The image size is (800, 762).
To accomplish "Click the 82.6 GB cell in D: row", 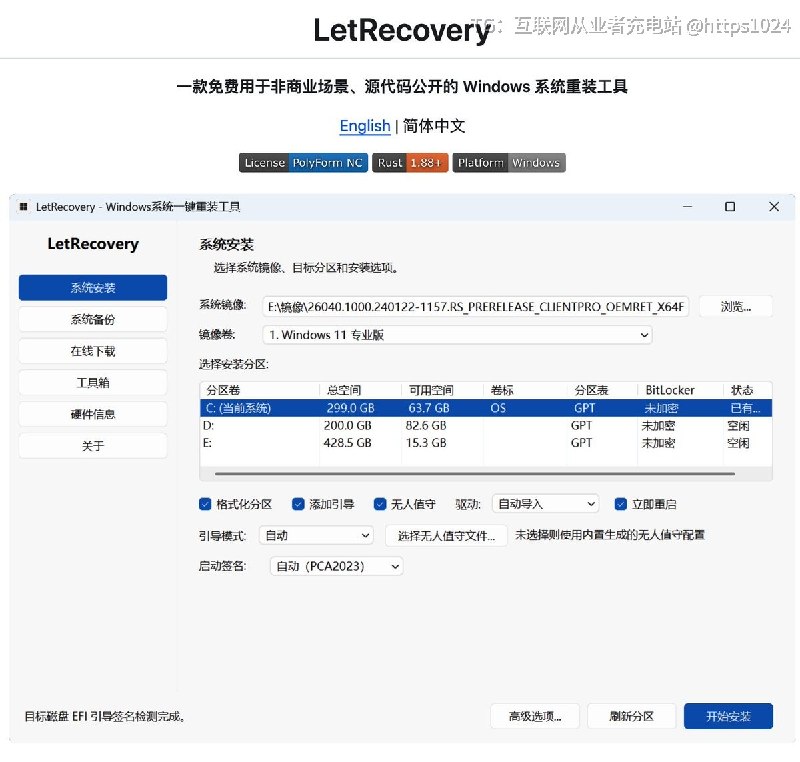I will [426, 425].
